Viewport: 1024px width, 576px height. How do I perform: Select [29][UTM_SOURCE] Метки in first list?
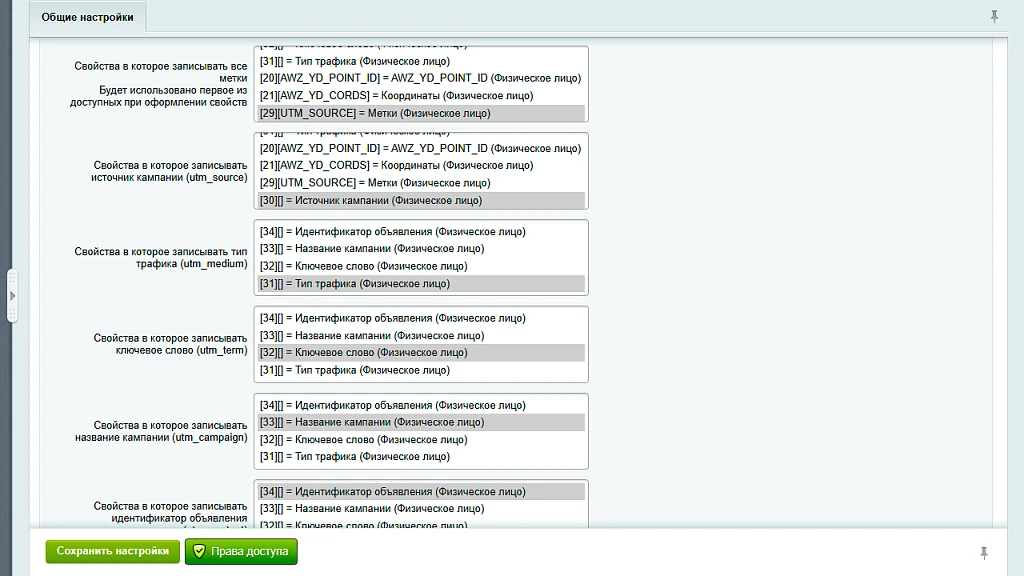(x=421, y=113)
